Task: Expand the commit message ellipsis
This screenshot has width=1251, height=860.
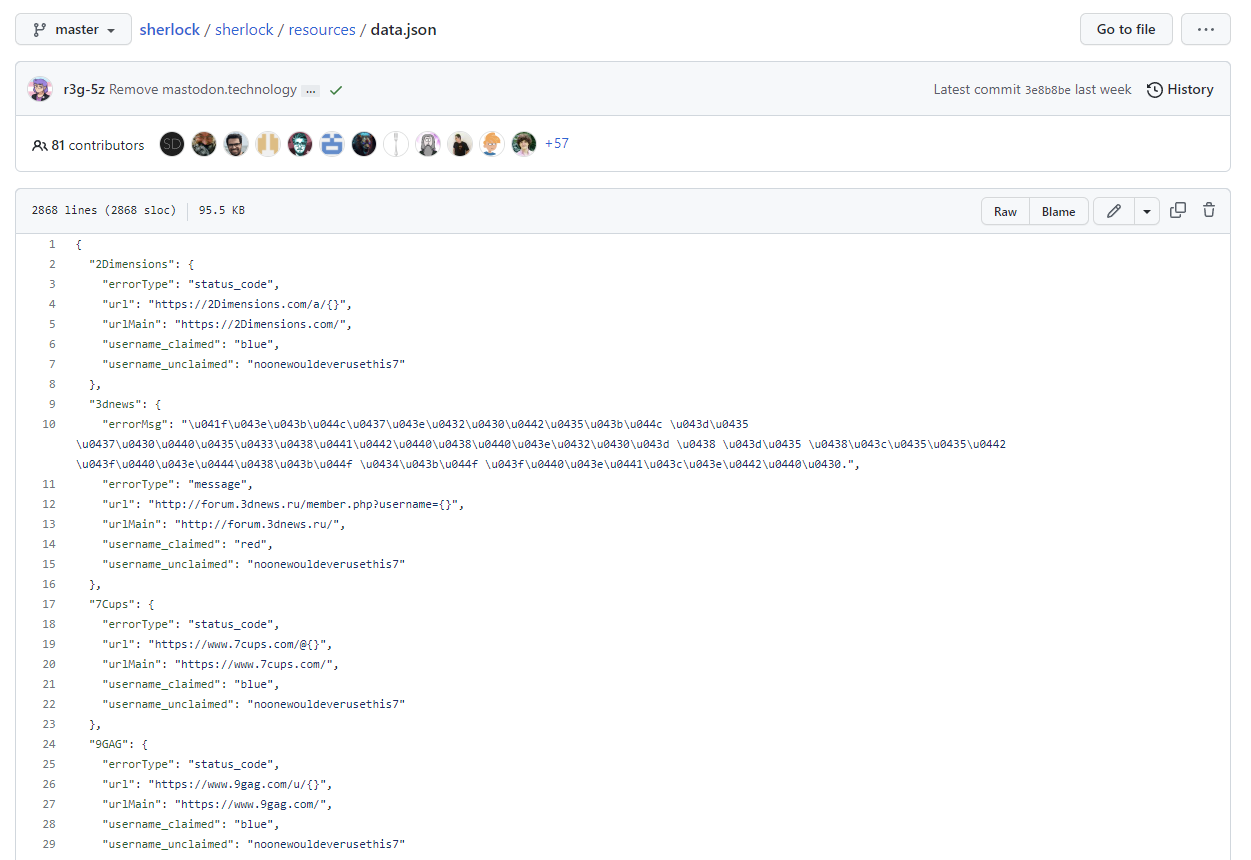Action: click(311, 90)
